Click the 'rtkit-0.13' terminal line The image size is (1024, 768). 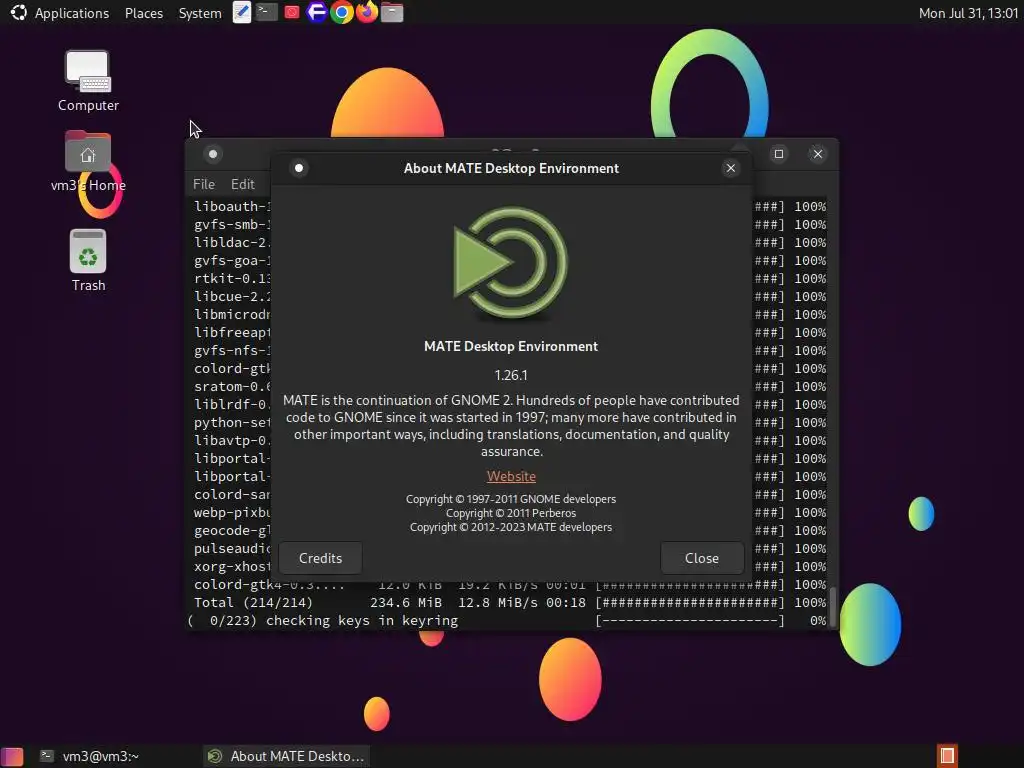[x=232, y=278]
